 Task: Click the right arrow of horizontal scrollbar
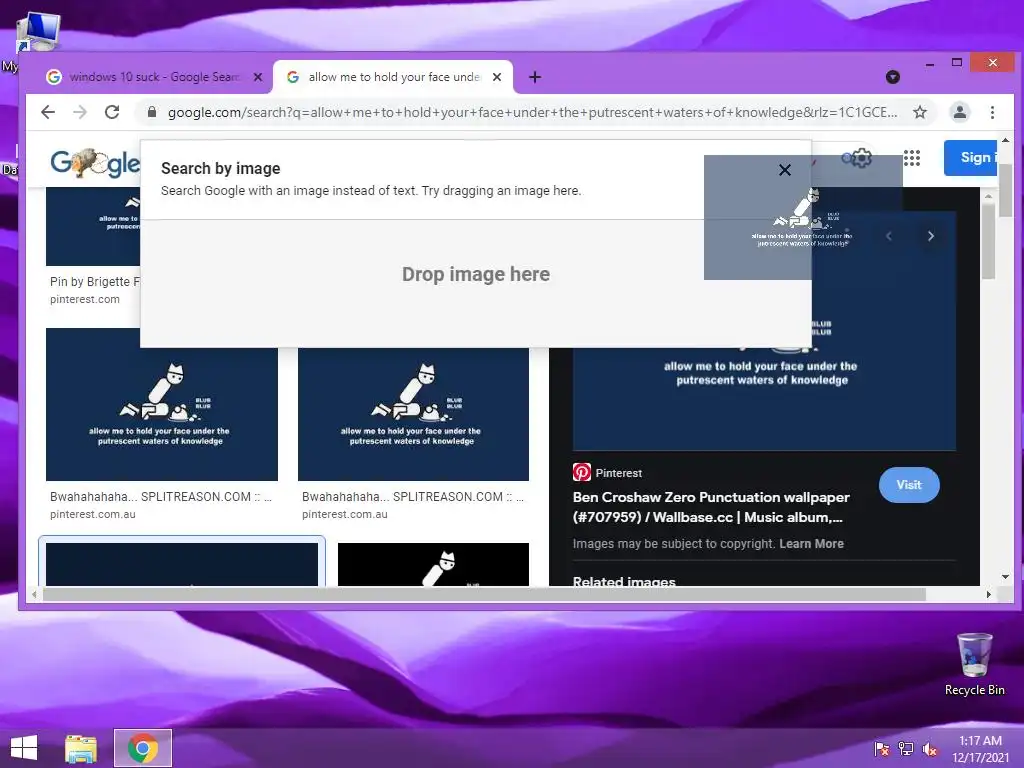click(989, 594)
